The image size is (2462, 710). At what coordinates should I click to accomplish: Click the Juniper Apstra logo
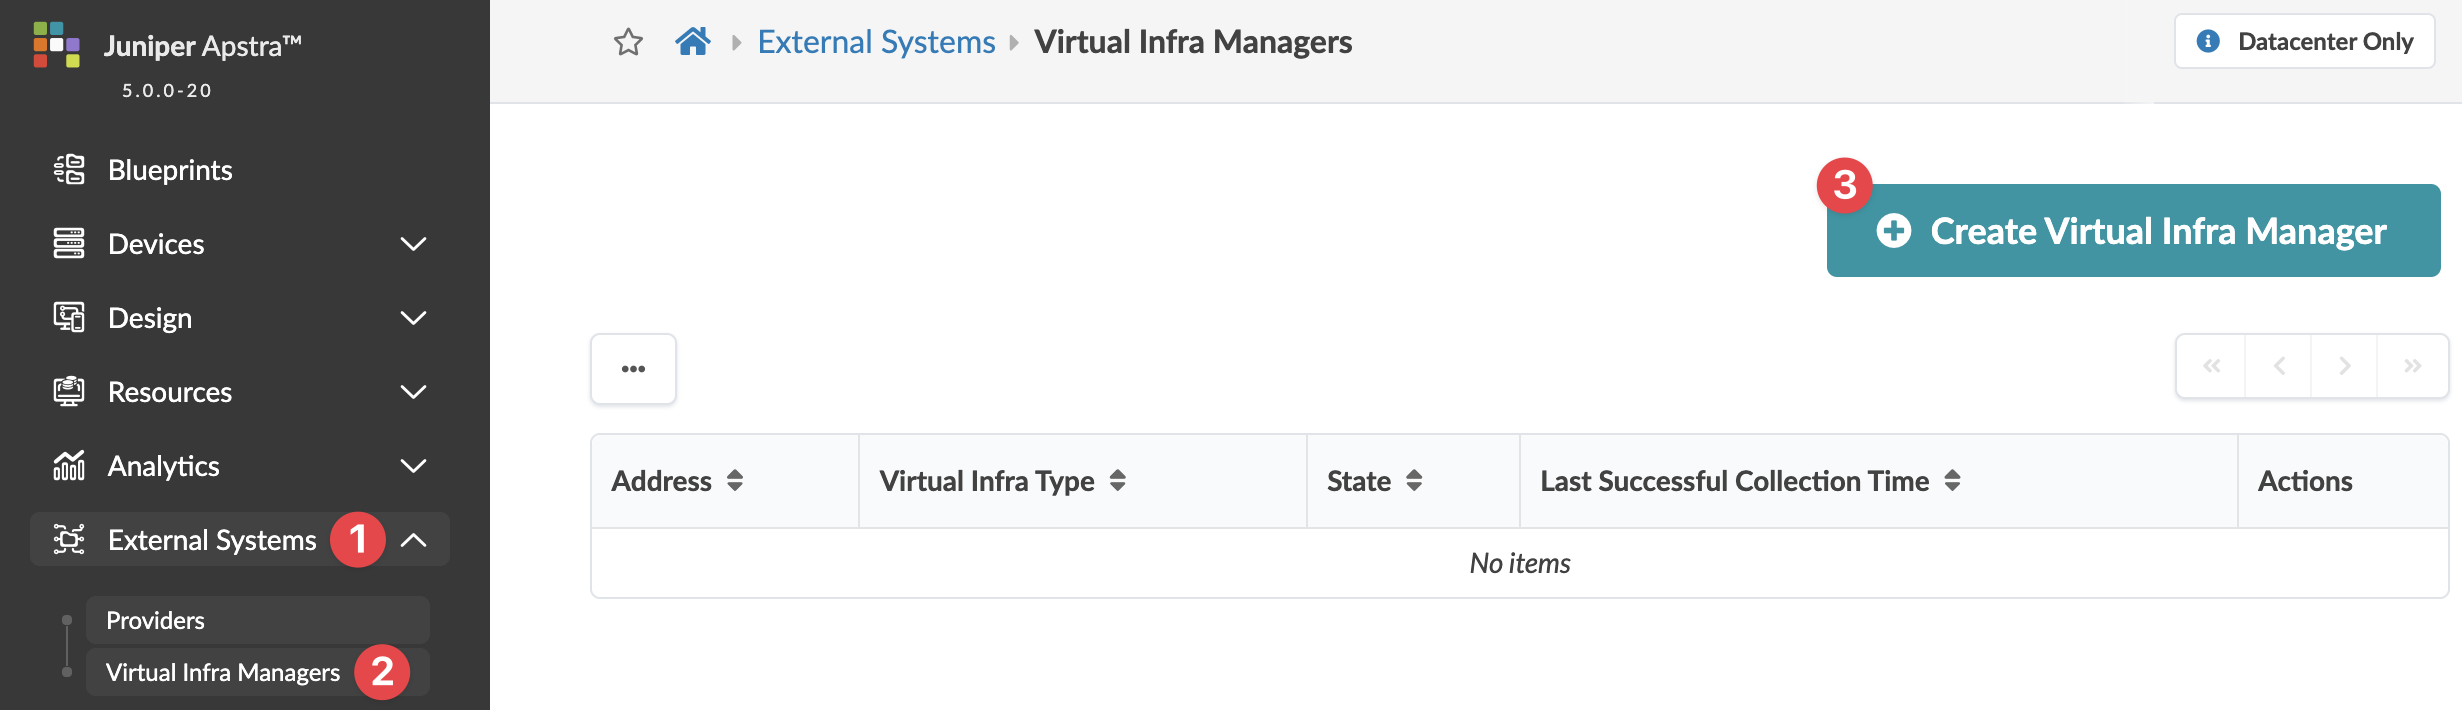56,45
